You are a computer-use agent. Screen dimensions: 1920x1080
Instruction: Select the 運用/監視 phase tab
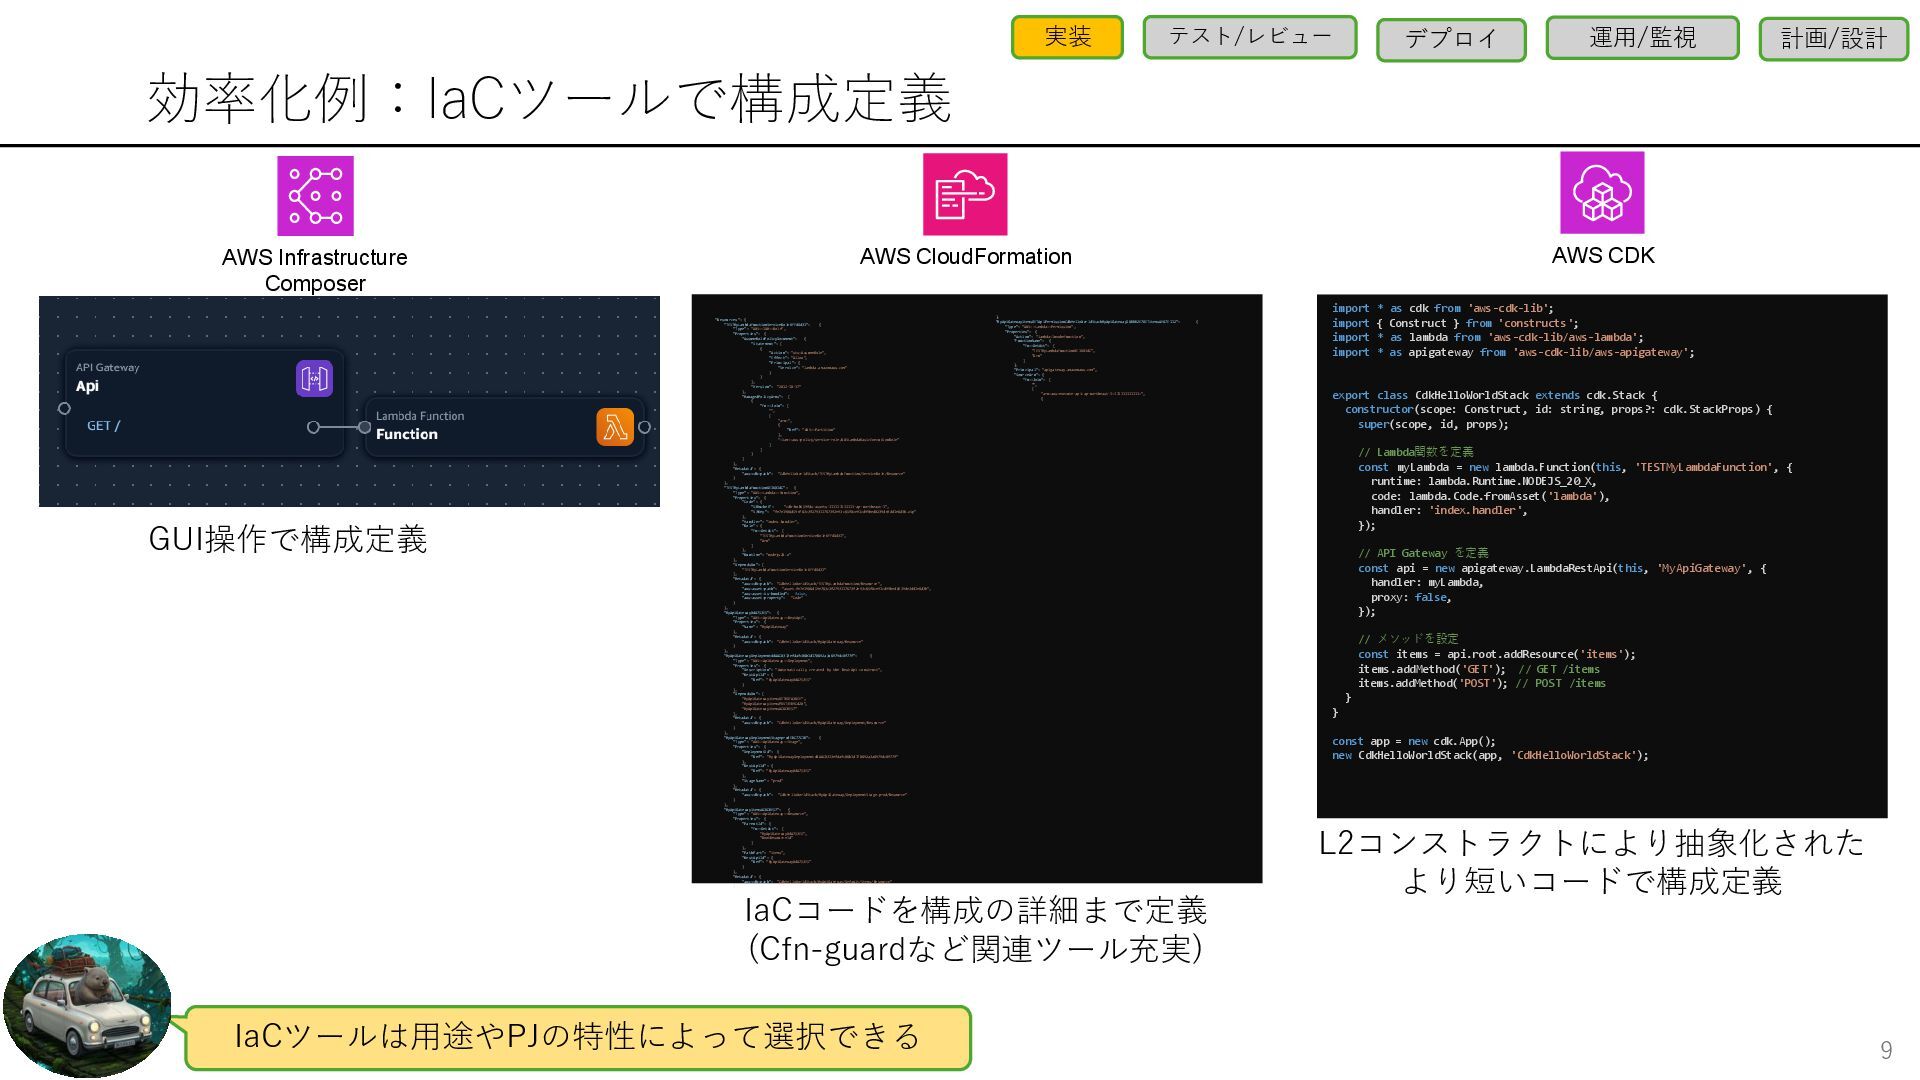click(1643, 38)
